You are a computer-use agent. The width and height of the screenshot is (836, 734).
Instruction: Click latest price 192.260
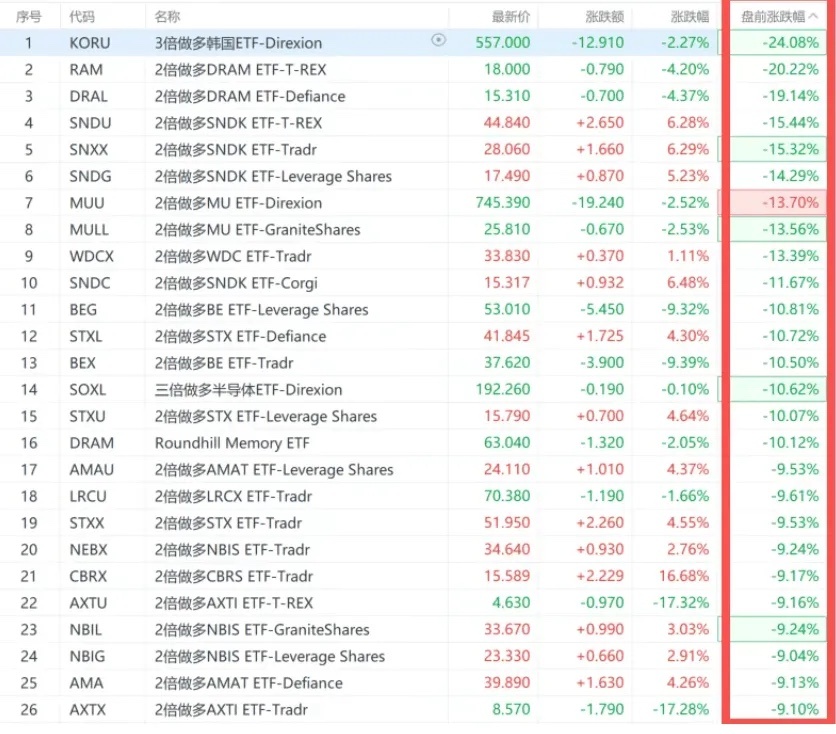click(x=503, y=389)
